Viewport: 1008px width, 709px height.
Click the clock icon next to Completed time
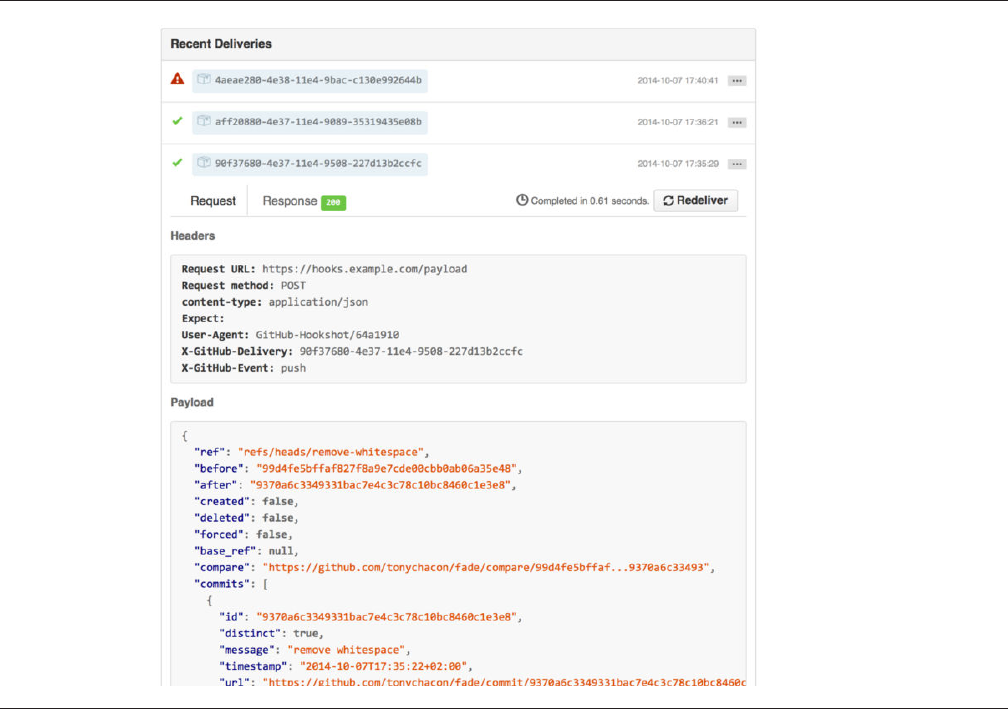(522, 201)
